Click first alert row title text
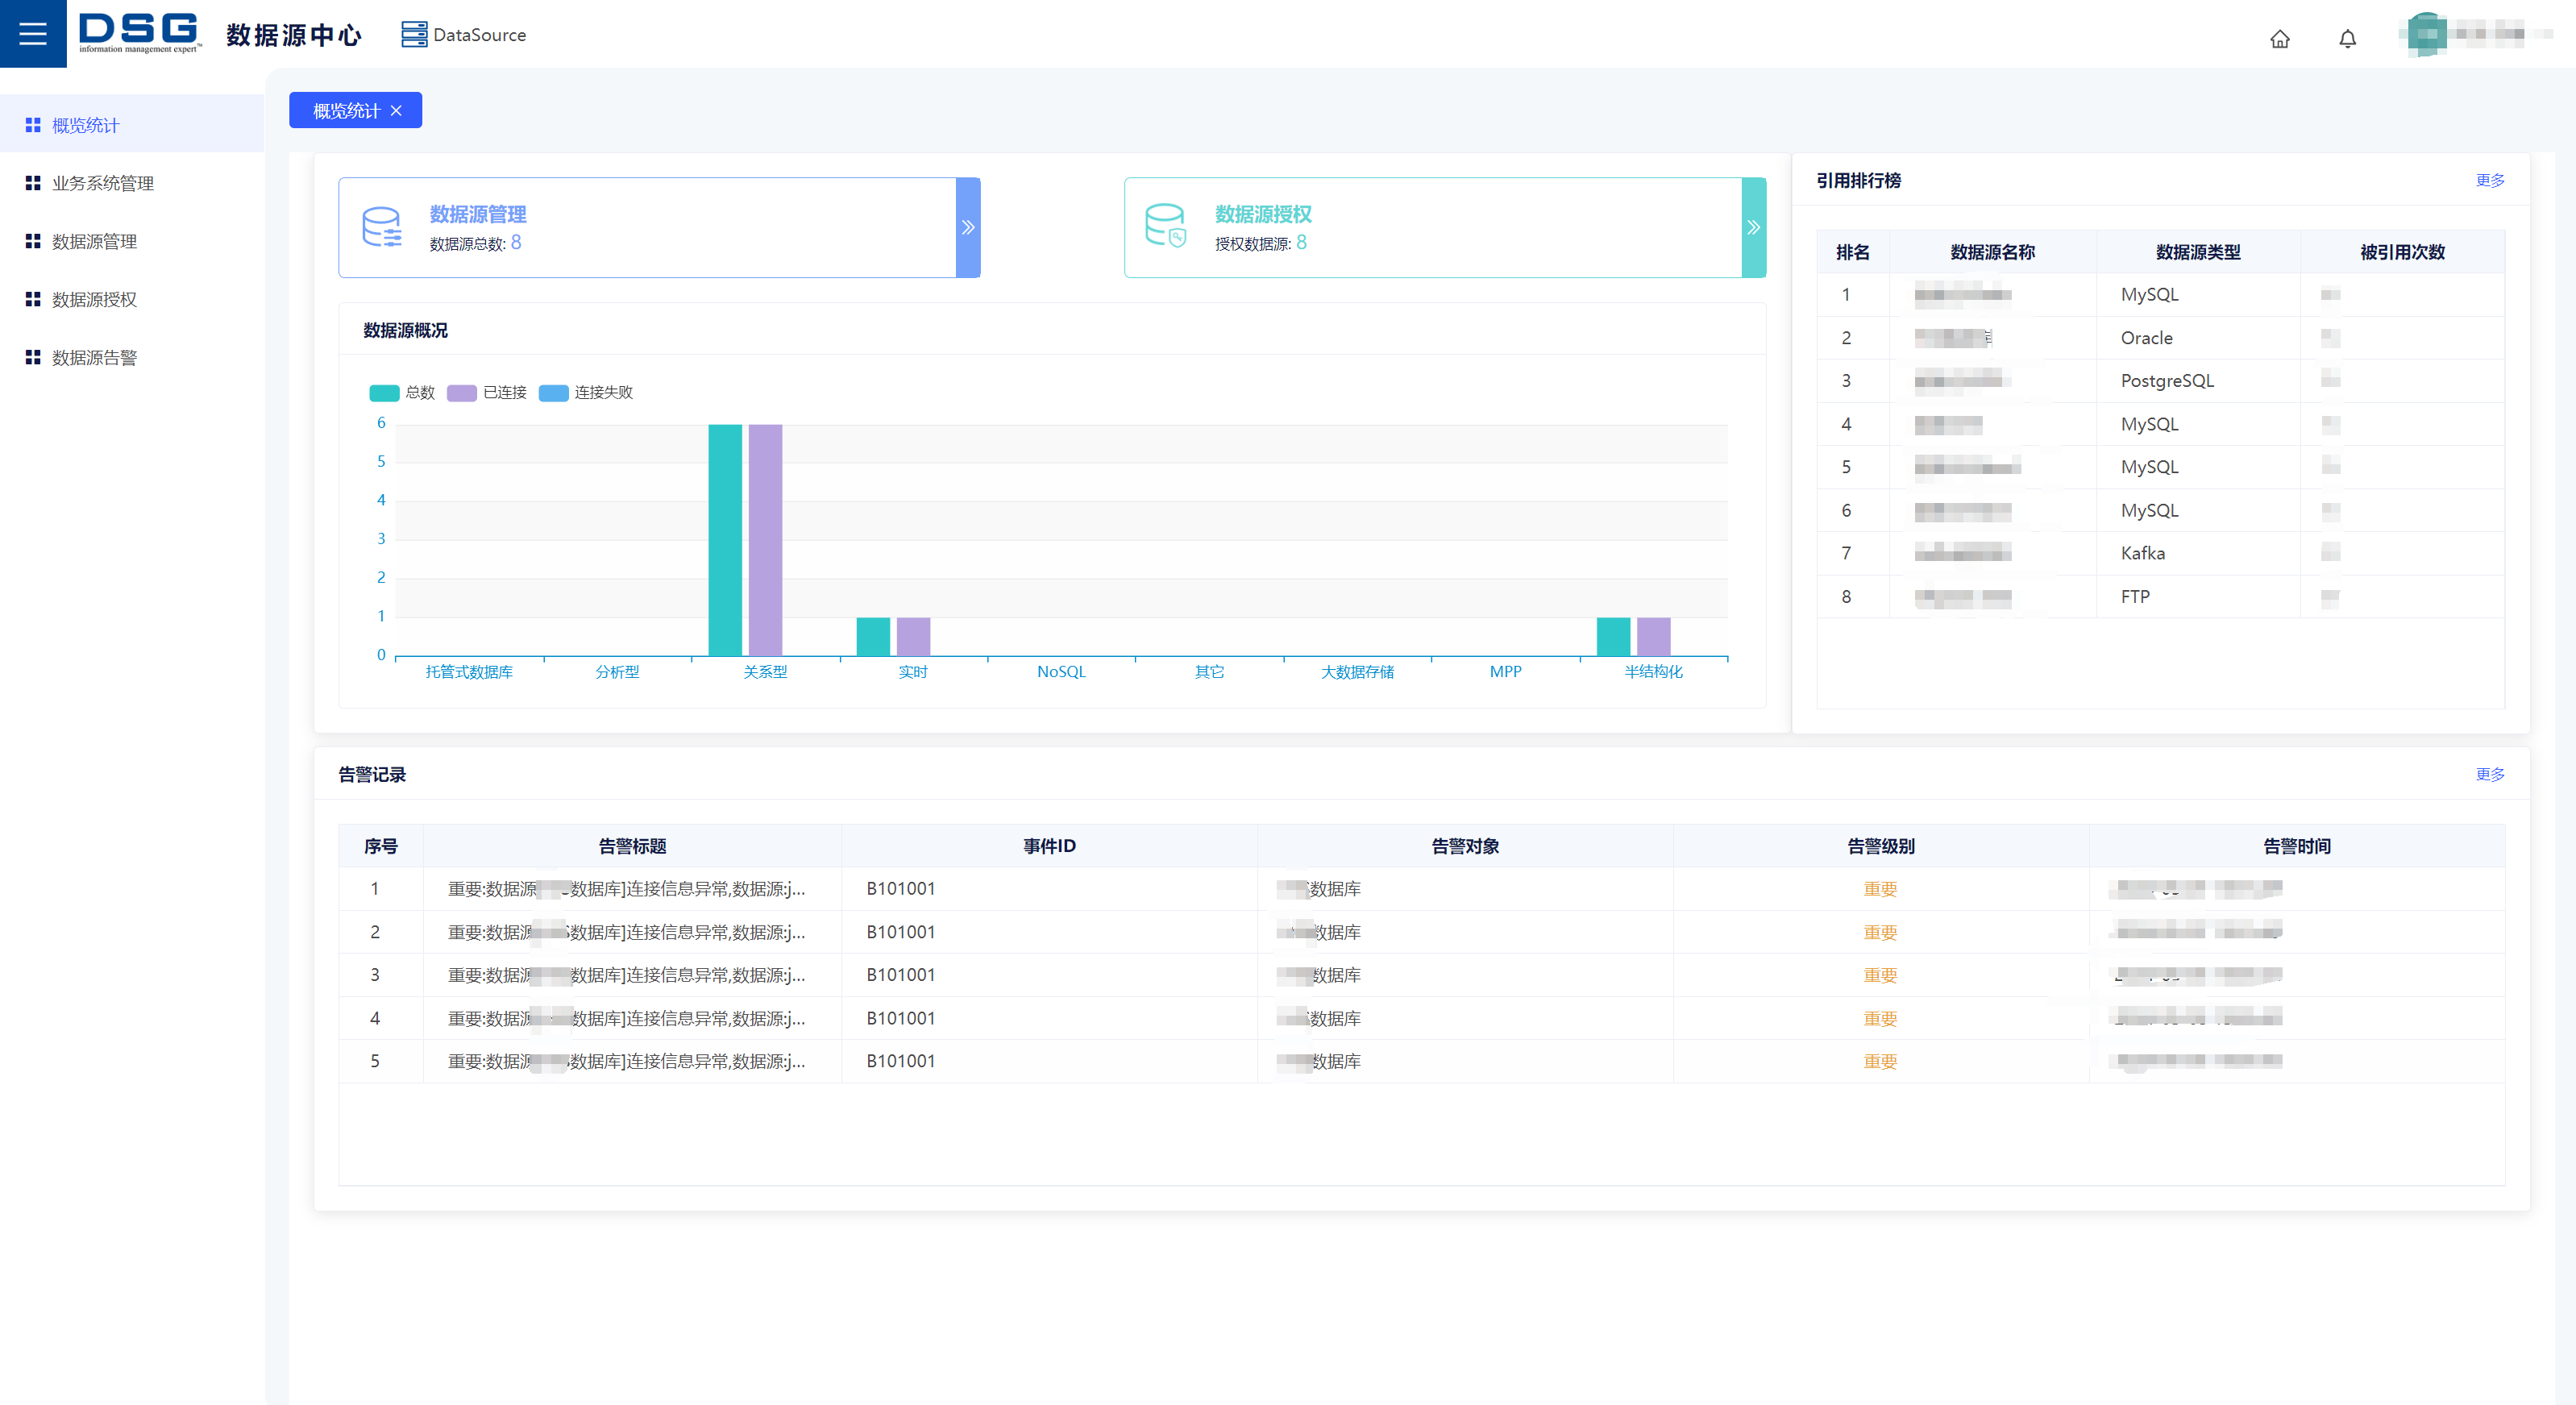Screen dimensions: 2576x1405 coord(626,888)
